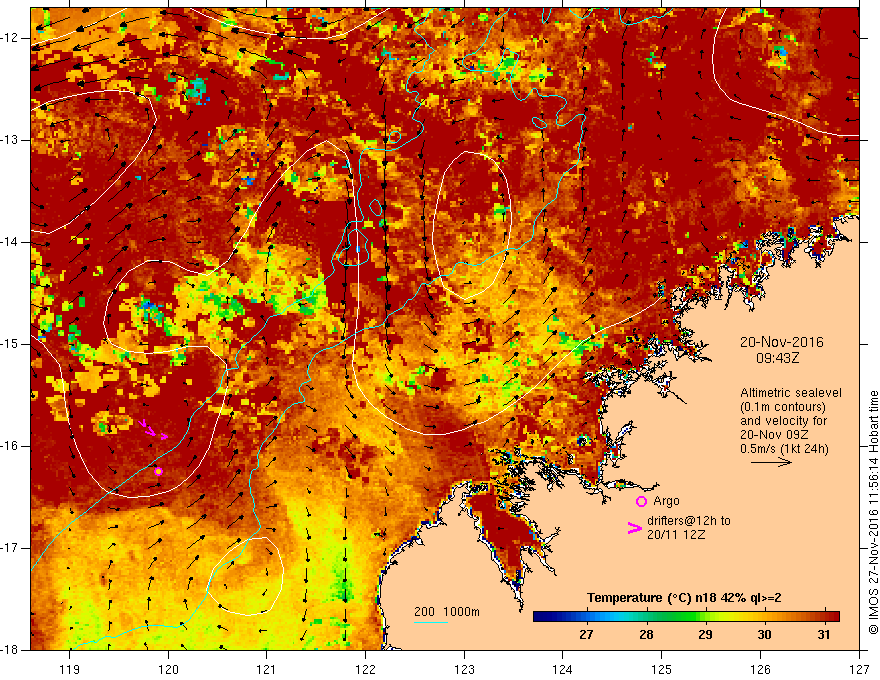The image size is (880, 680).
Task: Click the 'drifters@12h to' legend text
Action: coord(689,521)
